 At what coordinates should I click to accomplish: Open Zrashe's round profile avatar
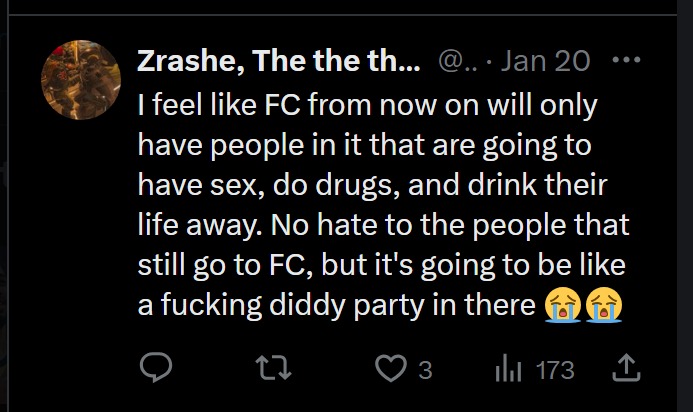(x=81, y=80)
